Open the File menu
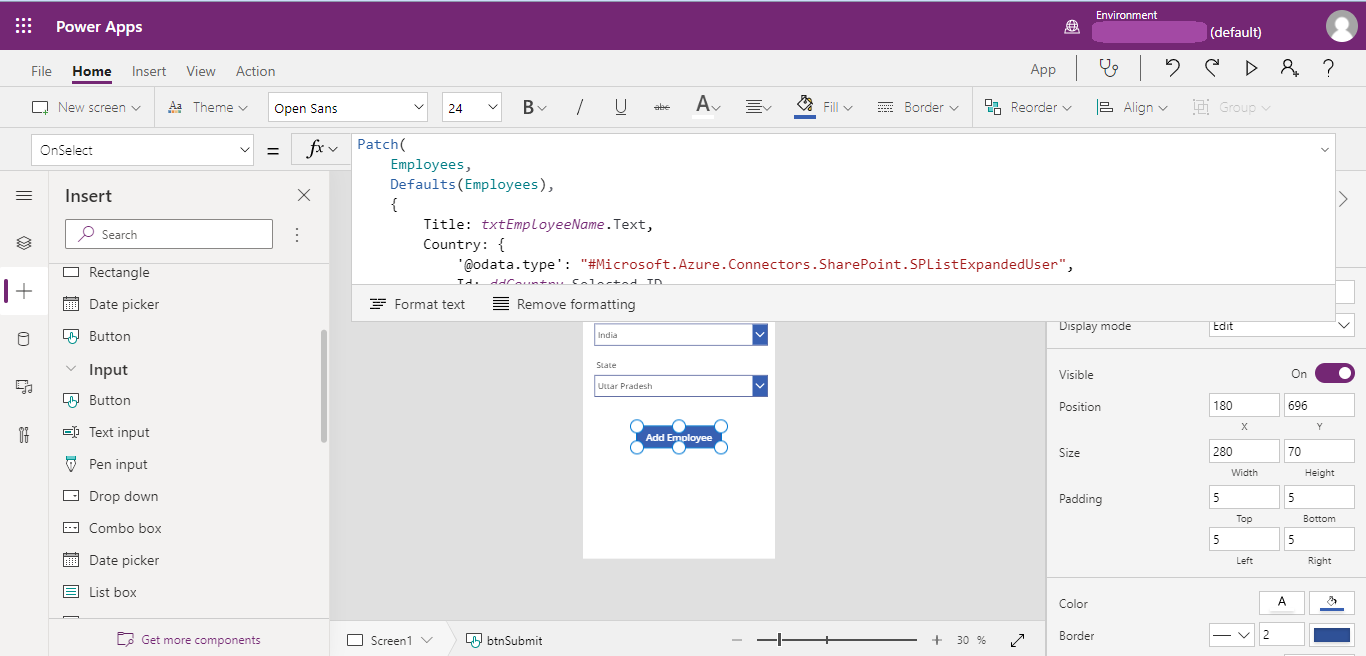This screenshot has height=656, width=1366. click(41, 71)
